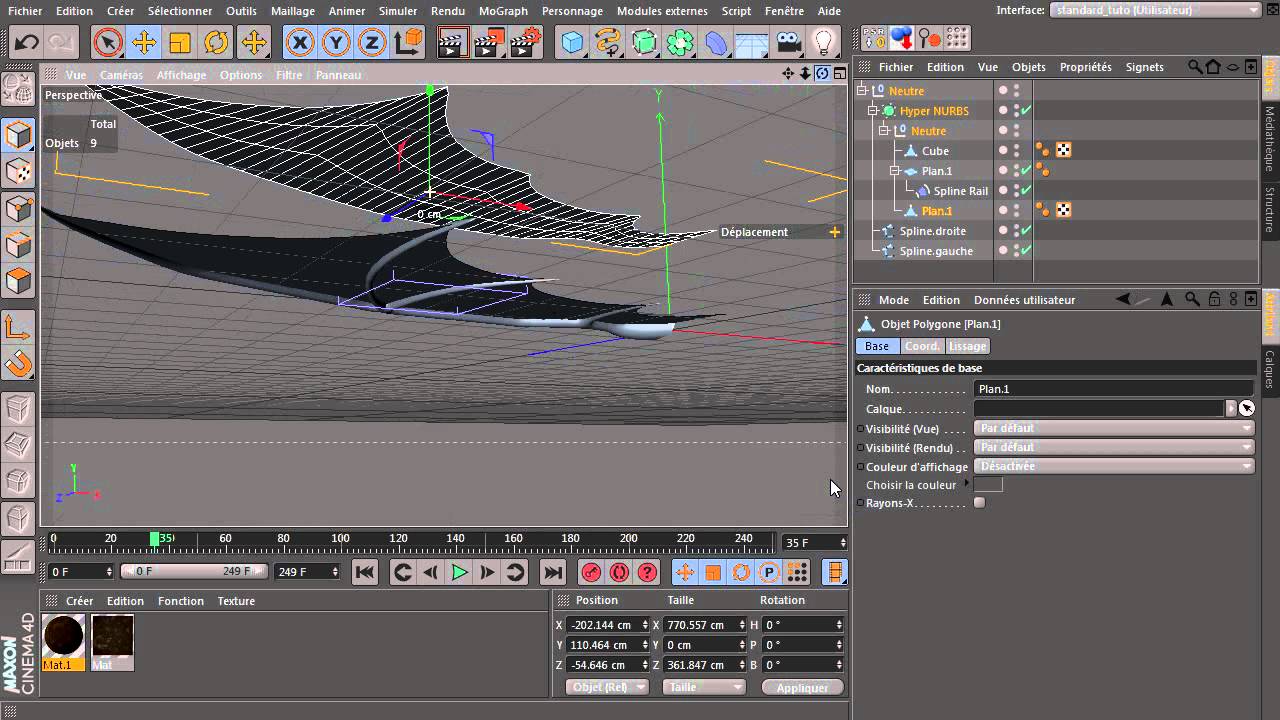The image size is (1280, 720).
Task: Add a Light object
Action: tap(823, 42)
